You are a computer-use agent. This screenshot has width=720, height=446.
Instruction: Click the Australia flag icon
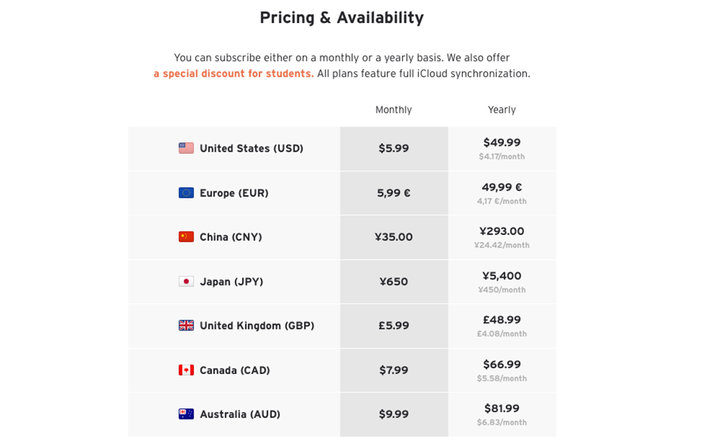(186, 414)
